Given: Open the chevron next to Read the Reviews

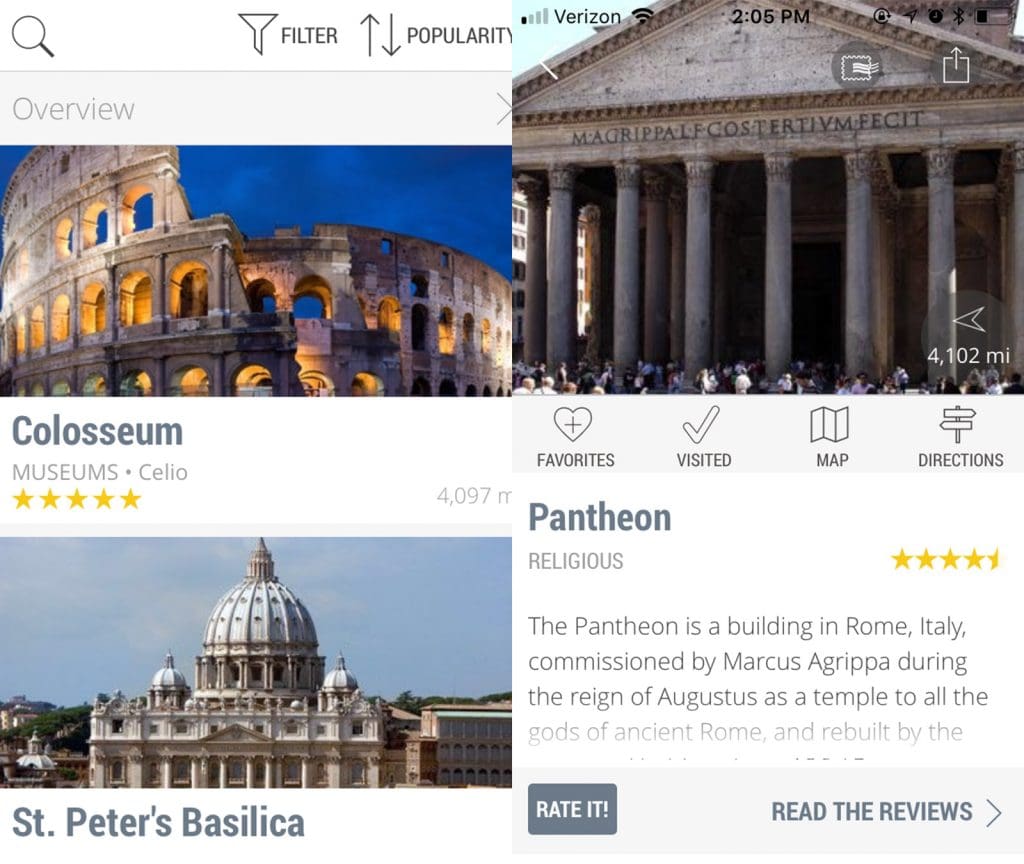Looking at the screenshot, I should pyautogui.click(x=994, y=813).
